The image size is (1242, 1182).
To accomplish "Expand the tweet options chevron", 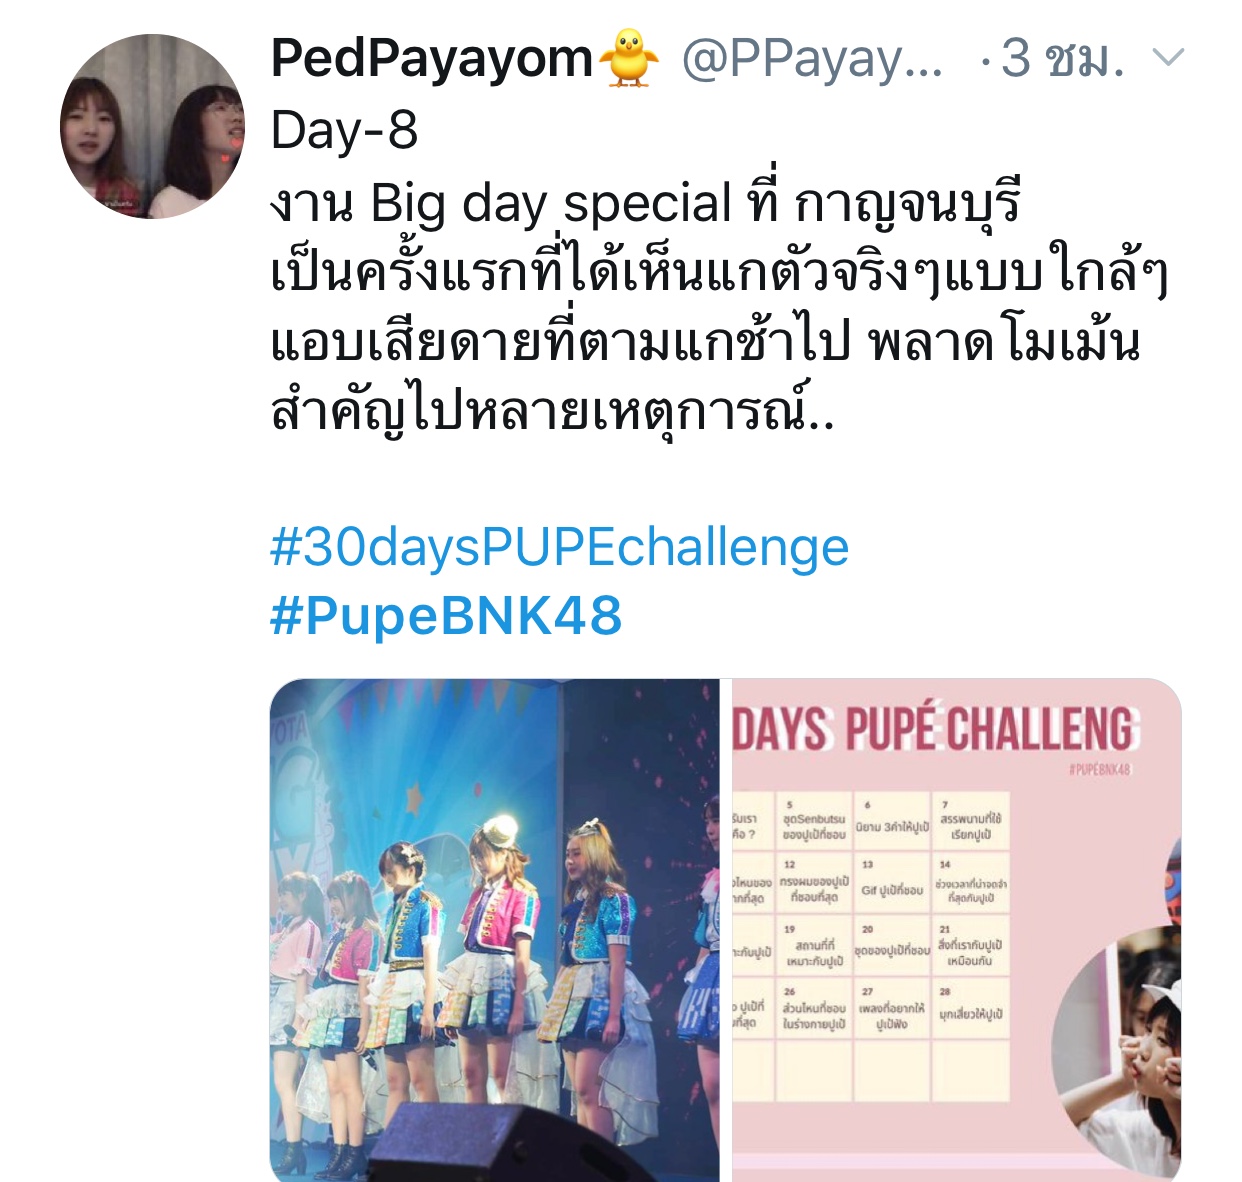I will 1168,57.
